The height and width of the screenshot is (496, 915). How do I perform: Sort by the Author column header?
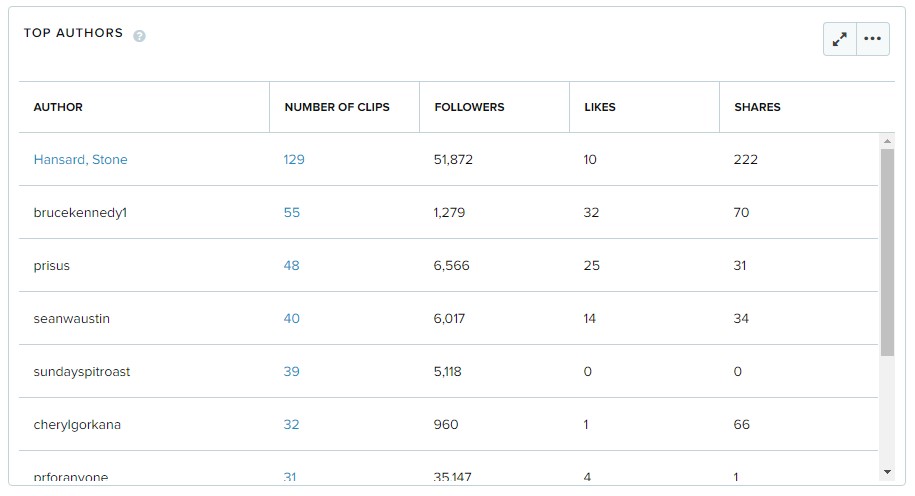coord(58,107)
